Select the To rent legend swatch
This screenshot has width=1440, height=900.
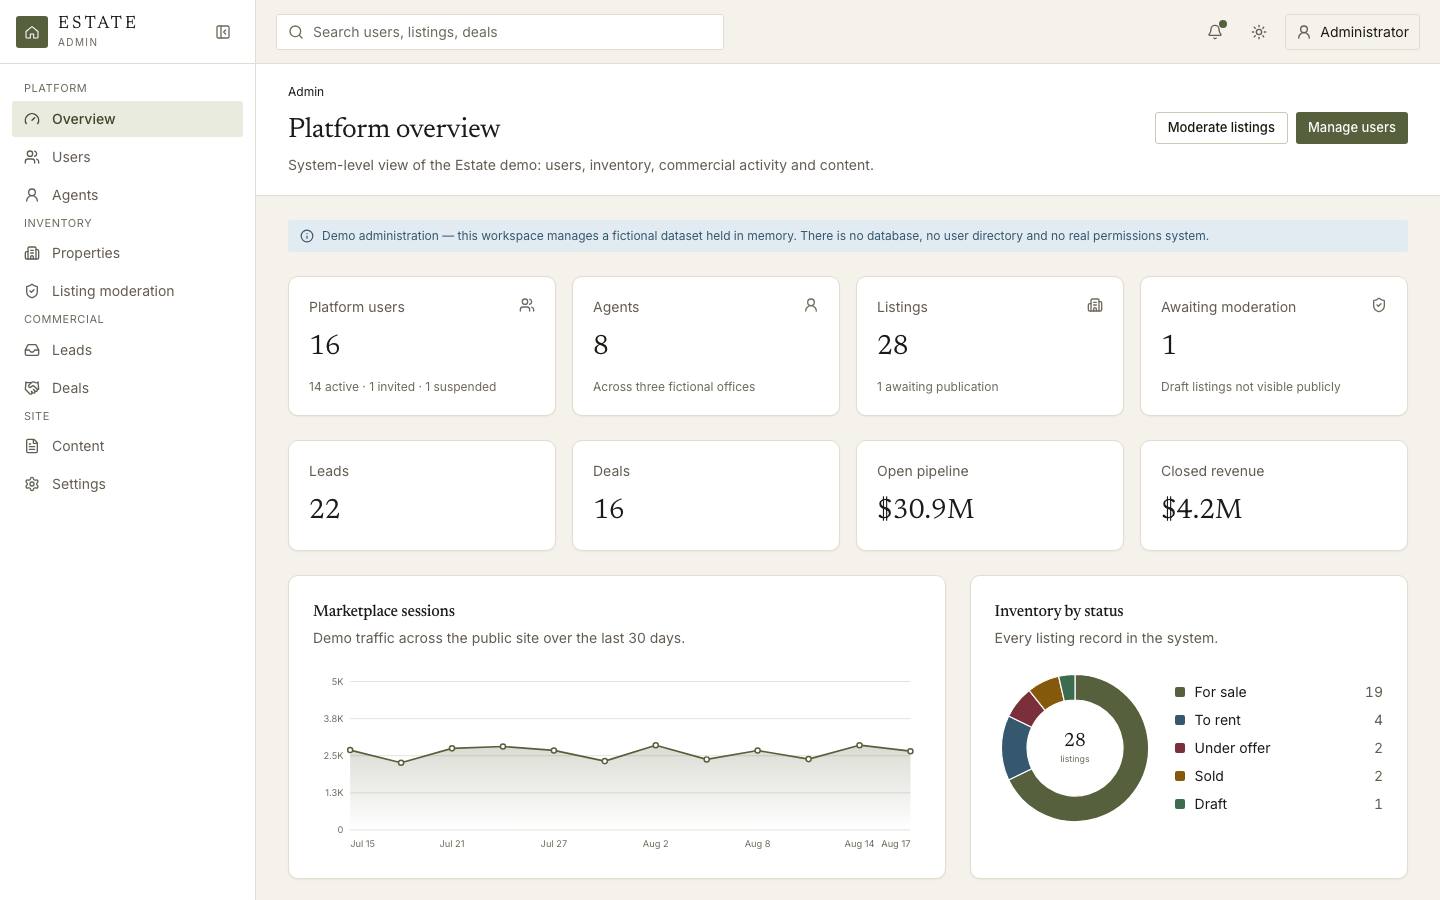pyautogui.click(x=1180, y=720)
